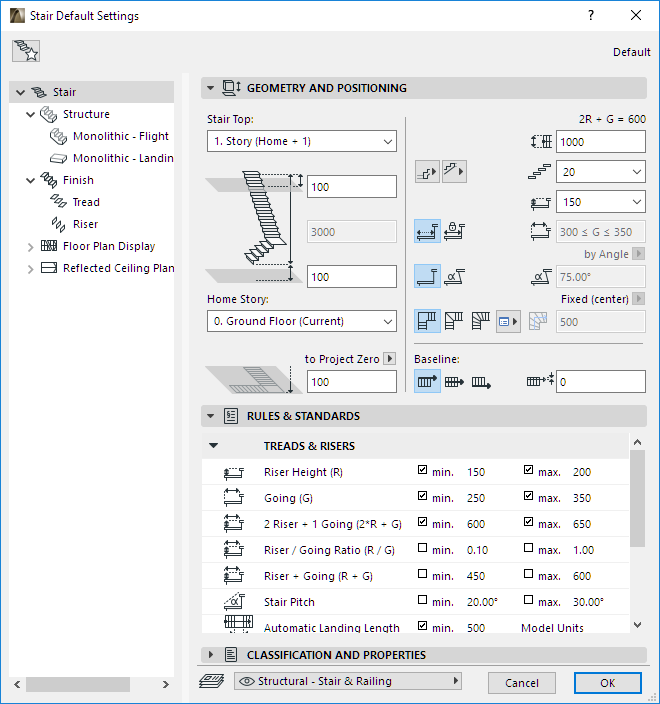Collapse the Geometry and Positioning panel

210,88
